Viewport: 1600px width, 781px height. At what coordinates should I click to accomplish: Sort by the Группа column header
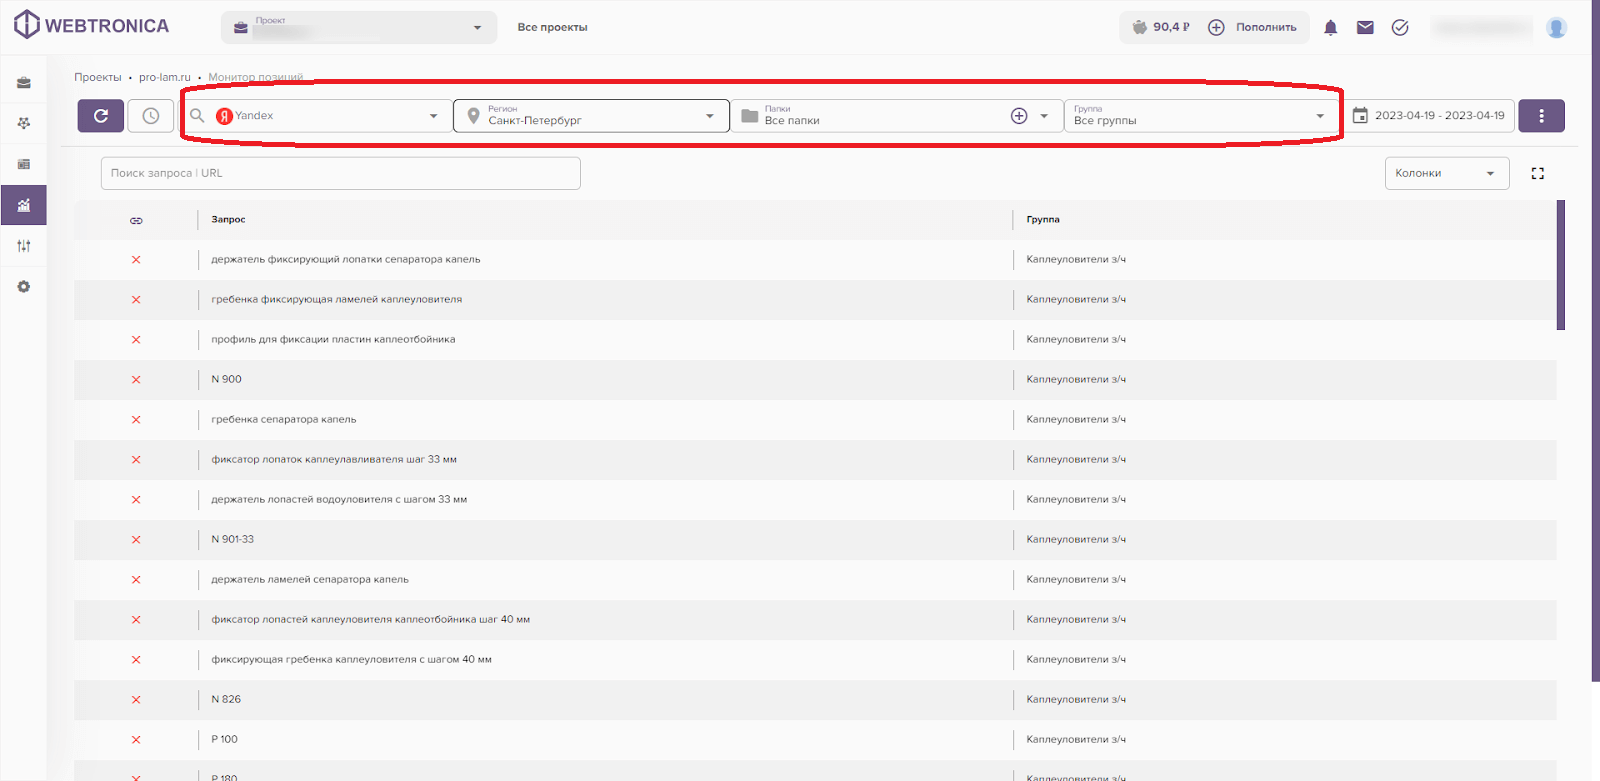1043,220
